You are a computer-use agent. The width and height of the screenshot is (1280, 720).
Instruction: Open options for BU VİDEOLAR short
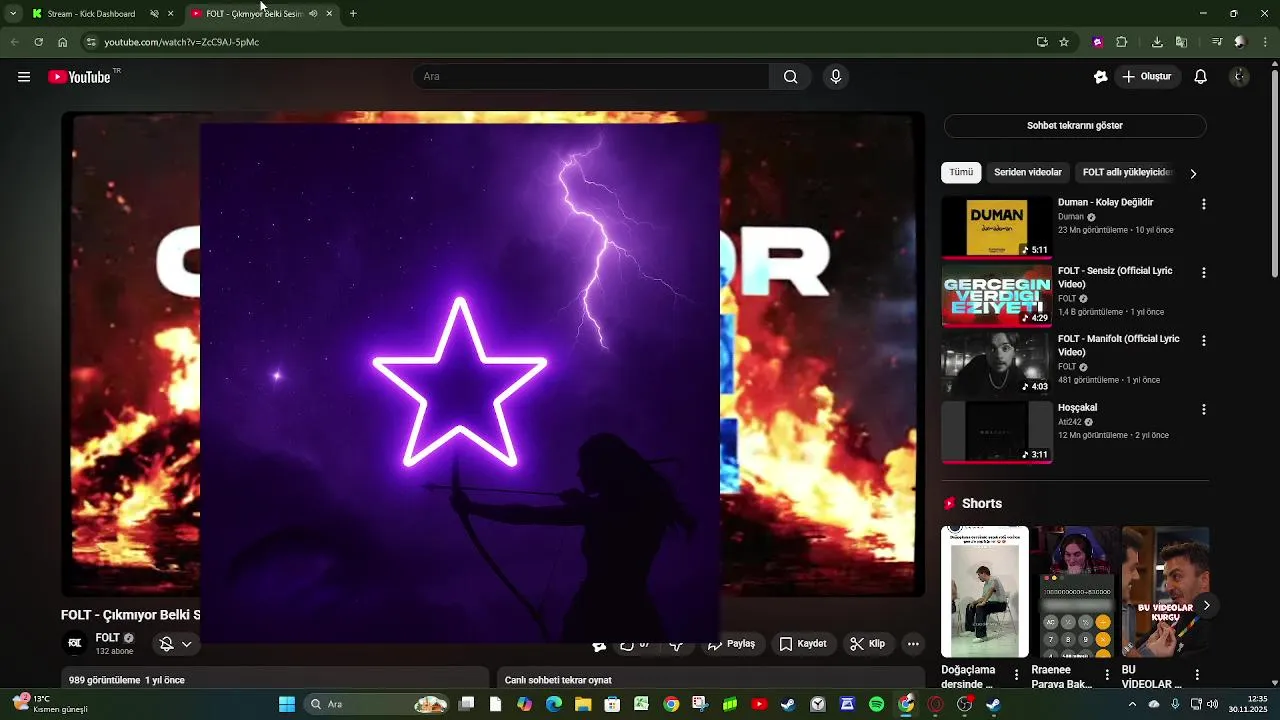(1197, 675)
